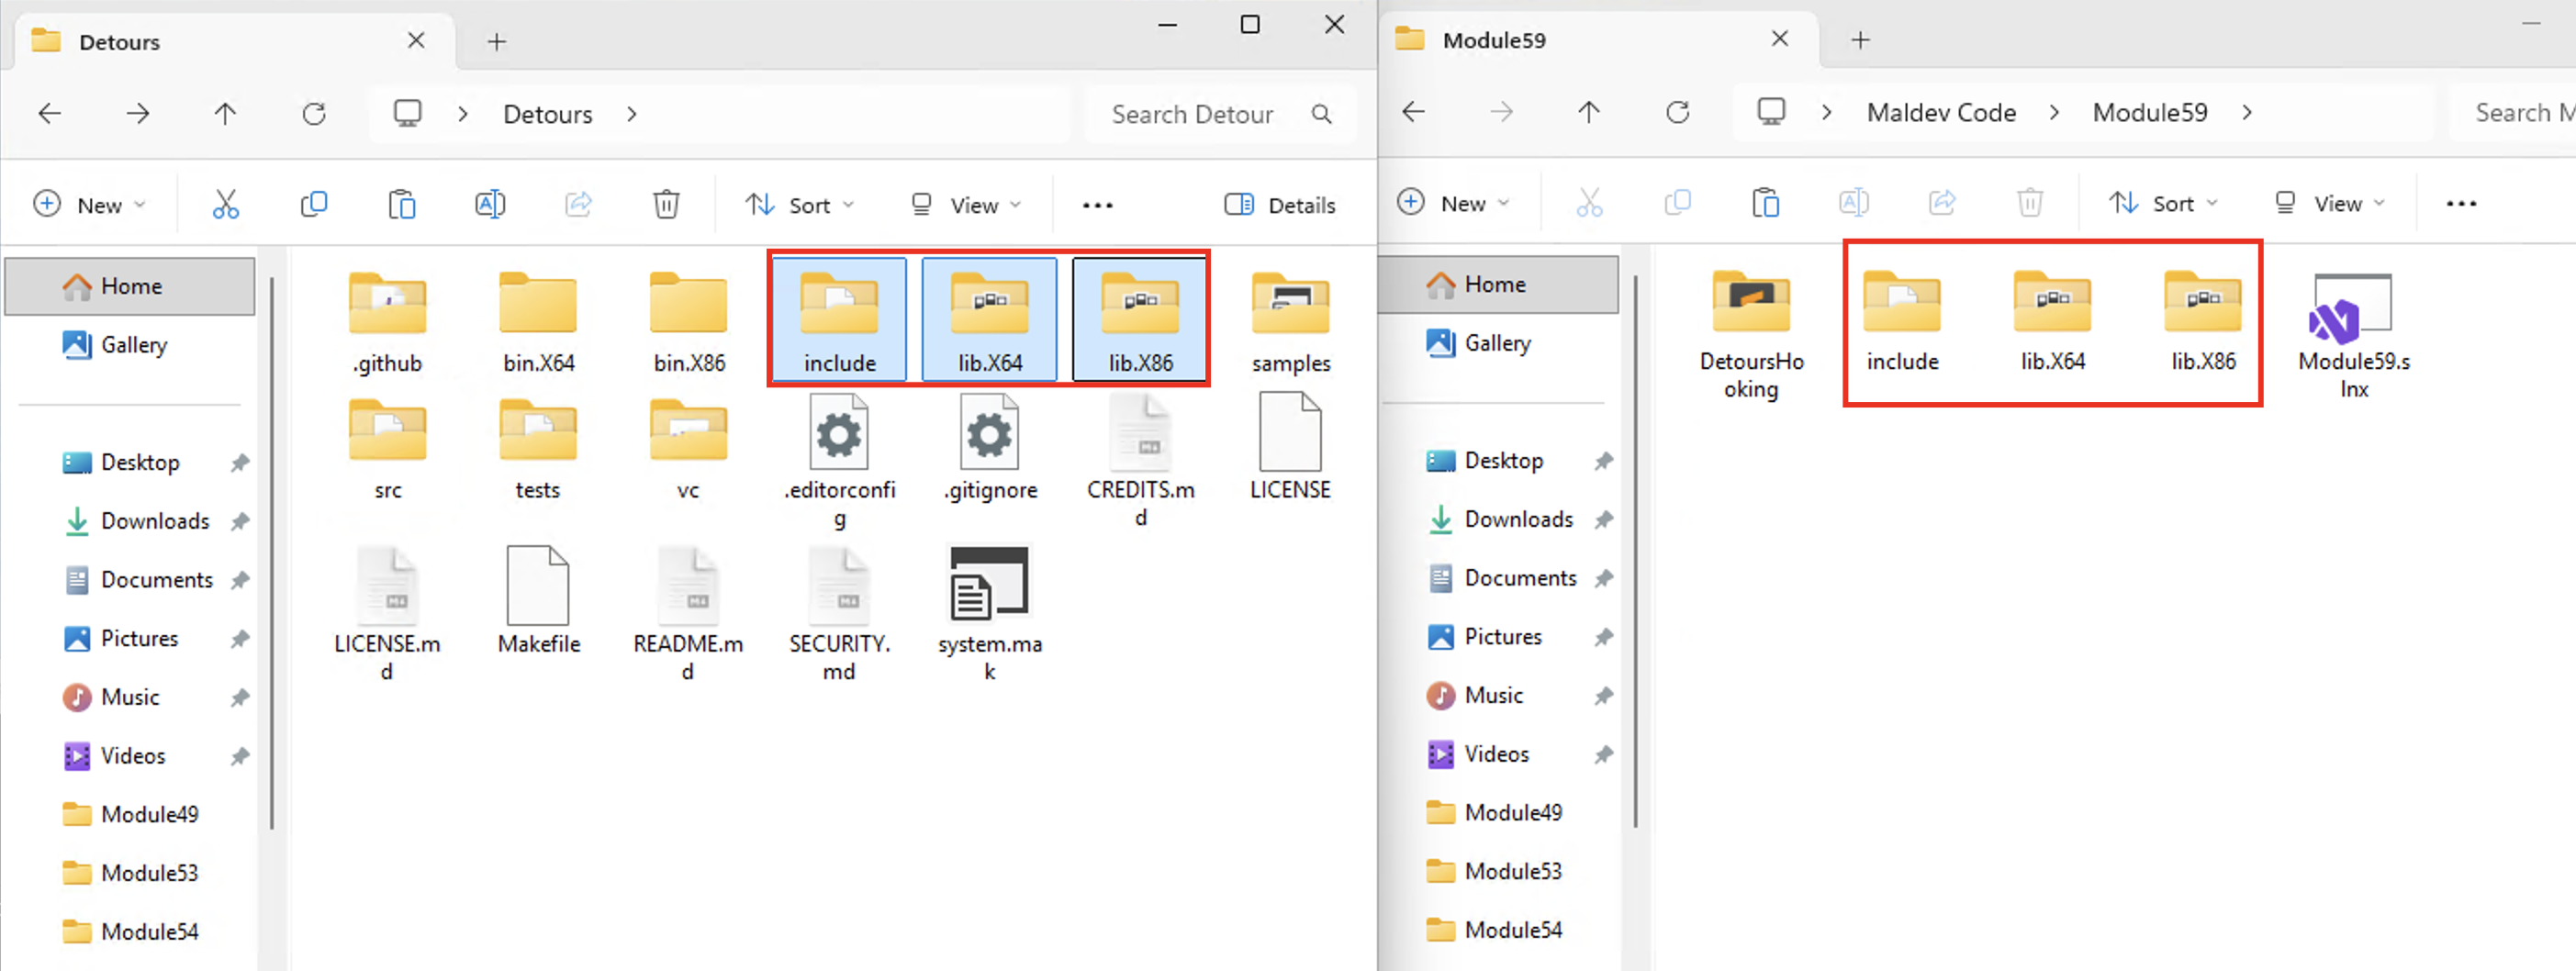
Task: Select Downloads in the Detours sidebar
Action: tap(154, 521)
